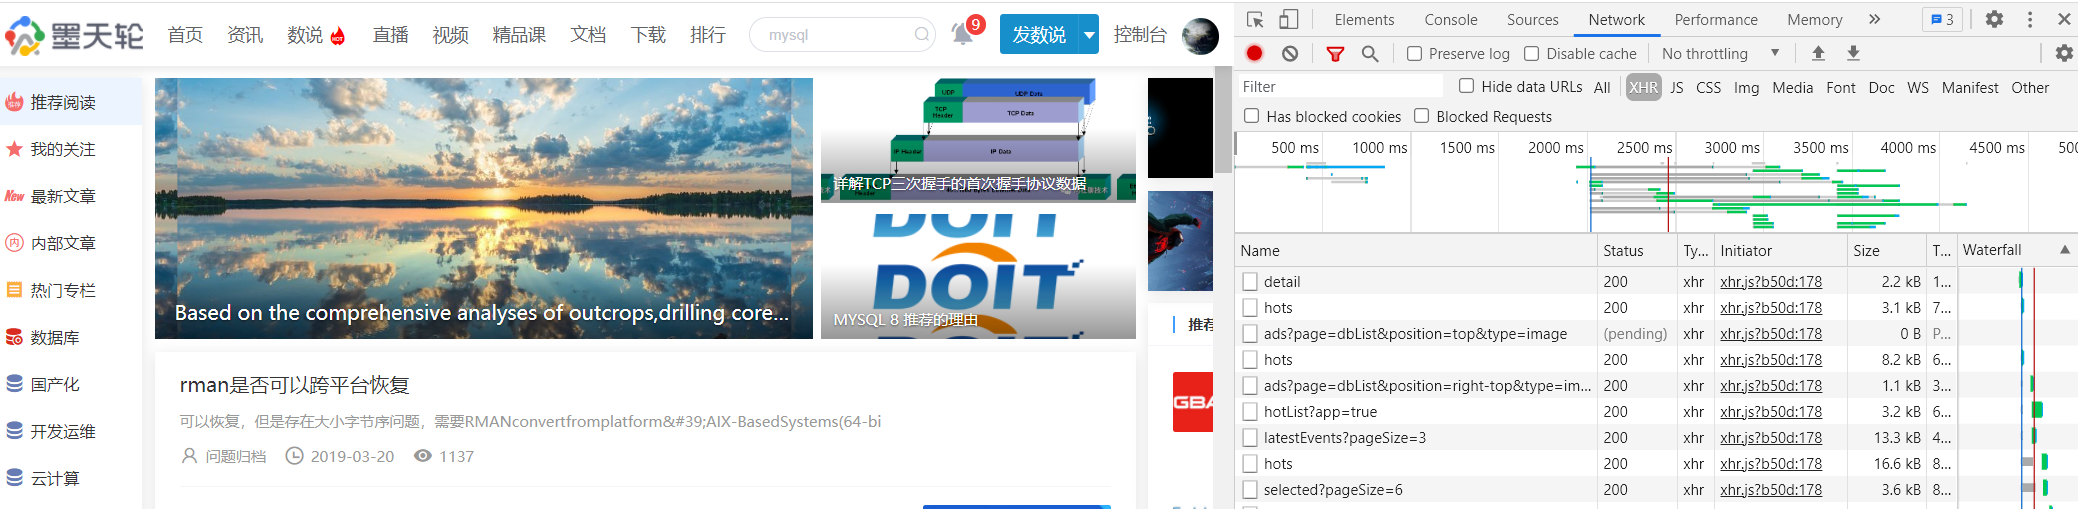Click the 推荐阅读 sidebar icon
Screen dimensions: 2078x509
click(x=14, y=102)
